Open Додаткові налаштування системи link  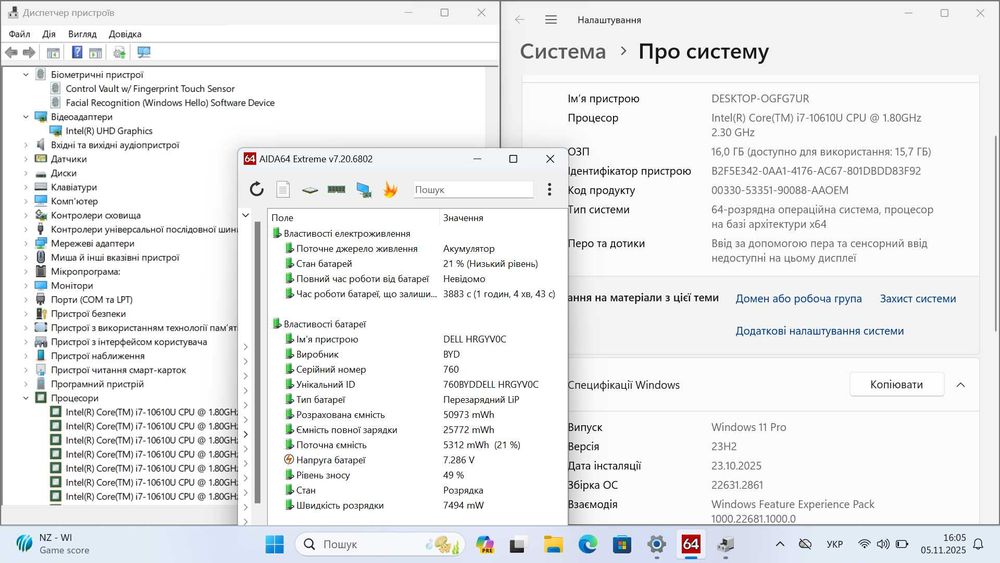click(x=820, y=331)
